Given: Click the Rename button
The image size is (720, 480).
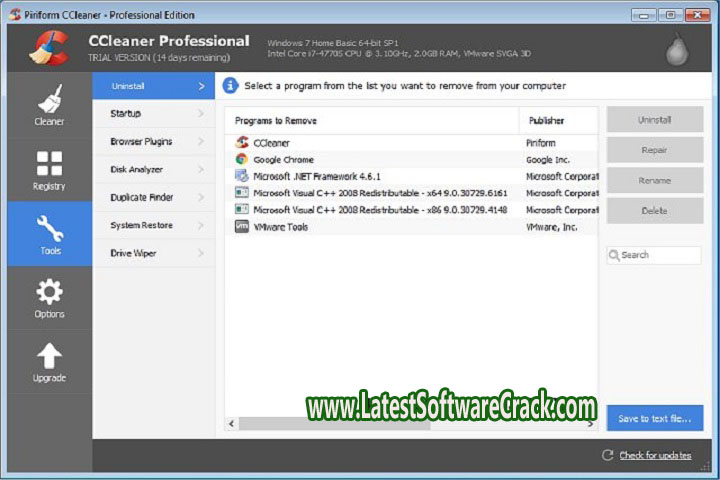Looking at the screenshot, I should [655, 181].
